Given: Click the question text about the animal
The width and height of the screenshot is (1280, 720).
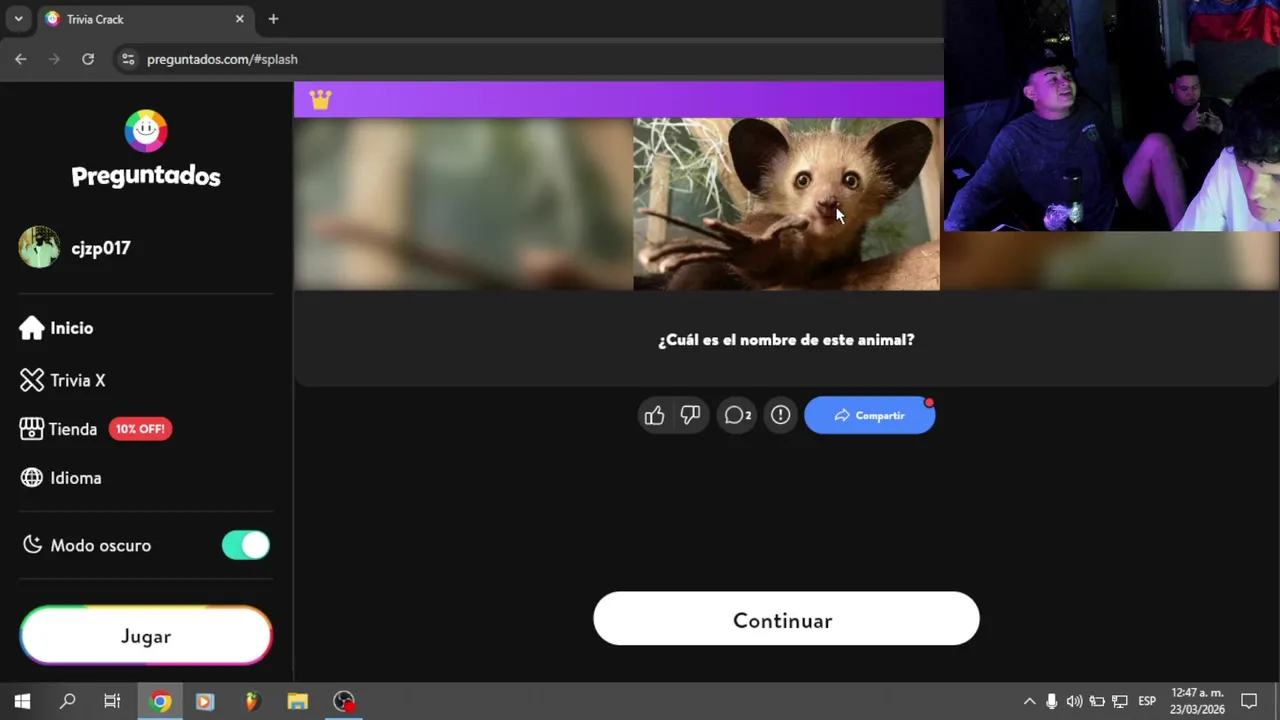Looking at the screenshot, I should pyautogui.click(x=786, y=340).
